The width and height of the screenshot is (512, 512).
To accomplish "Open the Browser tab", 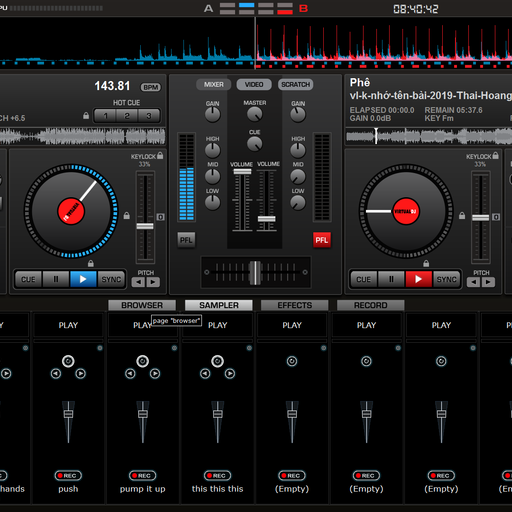I will tap(142, 305).
